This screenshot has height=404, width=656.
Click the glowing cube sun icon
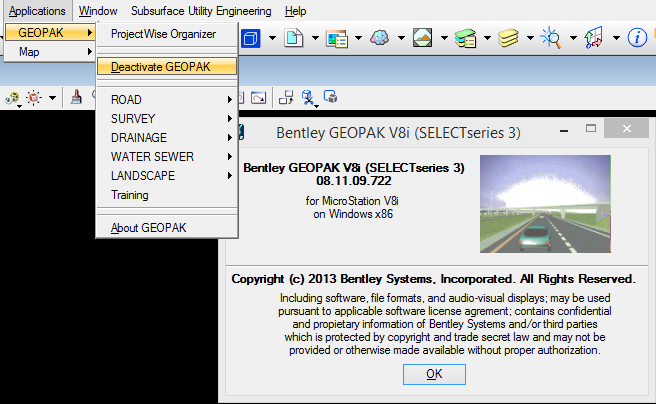34,98
